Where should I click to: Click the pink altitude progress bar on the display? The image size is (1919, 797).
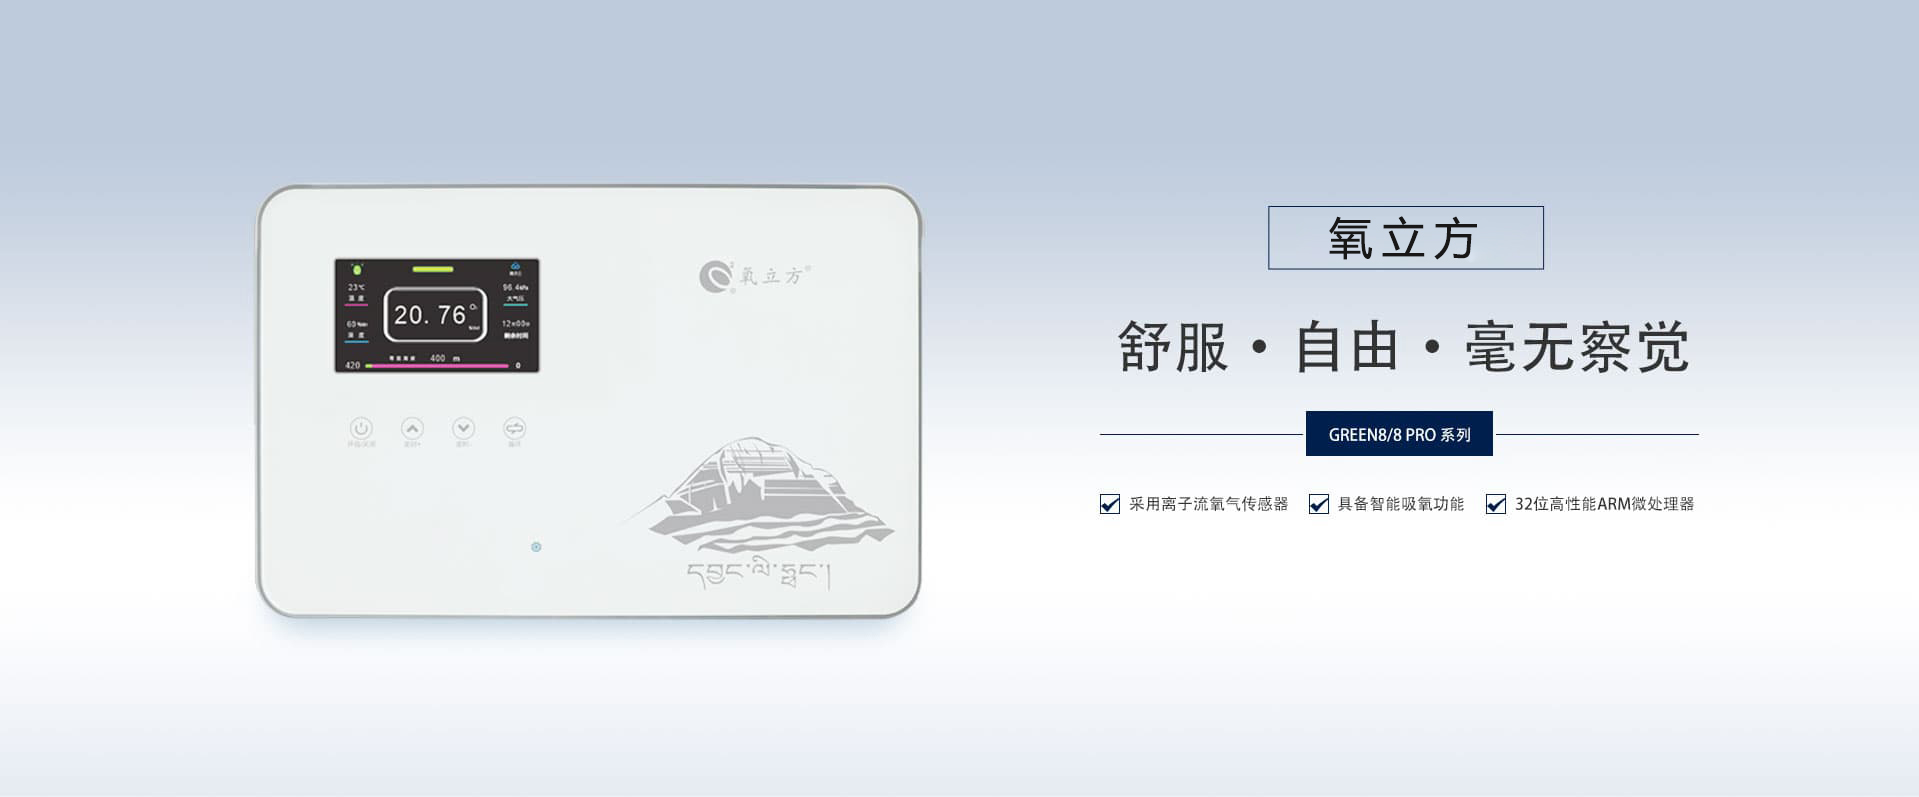(437, 366)
